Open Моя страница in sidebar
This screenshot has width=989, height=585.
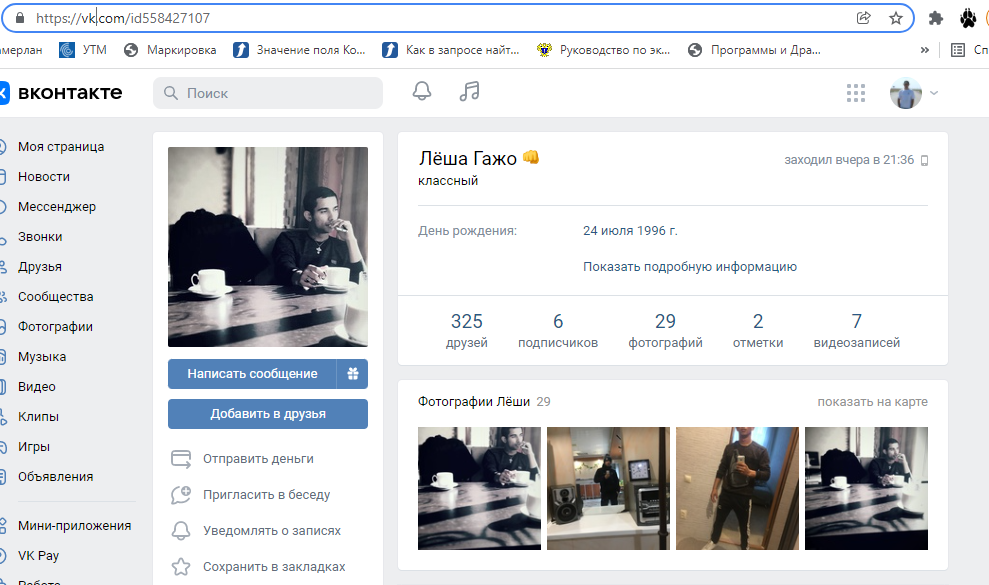pyautogui.click(x=61, y=146)
